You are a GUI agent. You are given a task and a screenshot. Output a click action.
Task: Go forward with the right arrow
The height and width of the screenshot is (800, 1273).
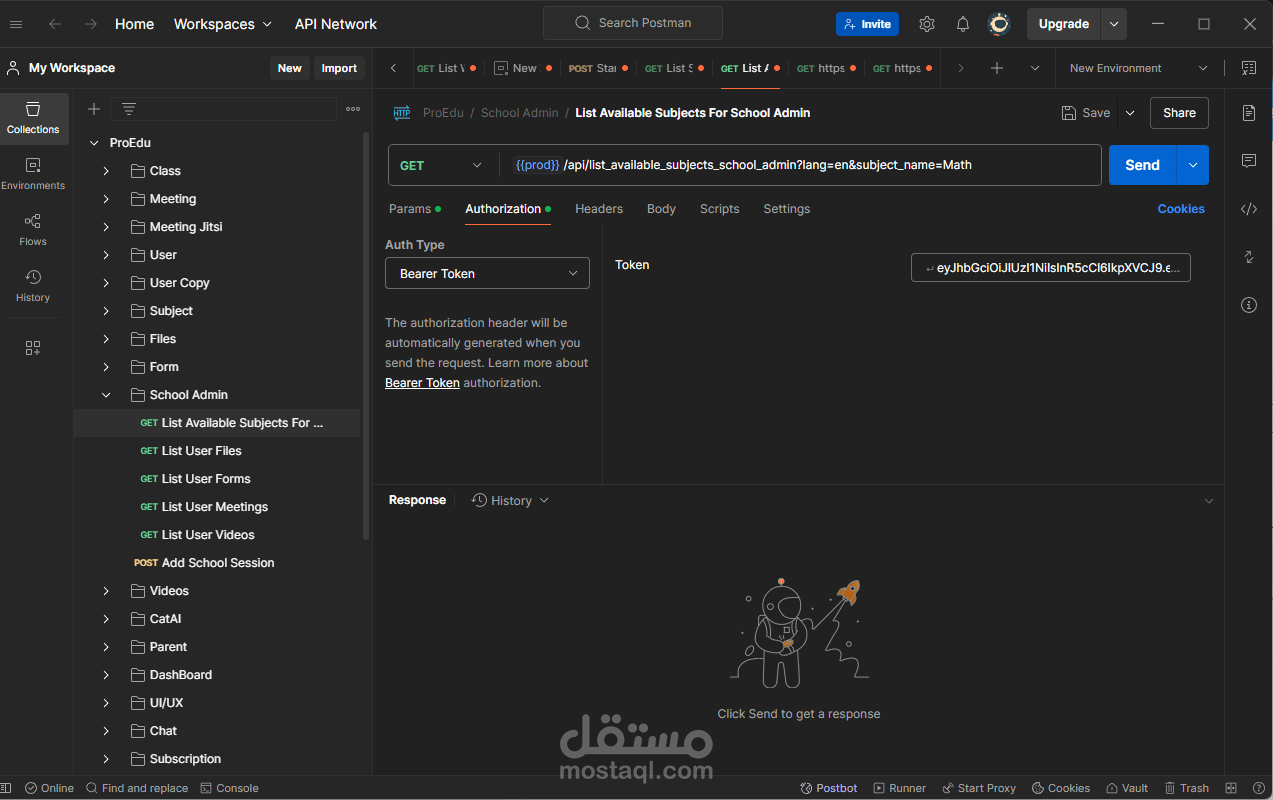coord(91,24)
